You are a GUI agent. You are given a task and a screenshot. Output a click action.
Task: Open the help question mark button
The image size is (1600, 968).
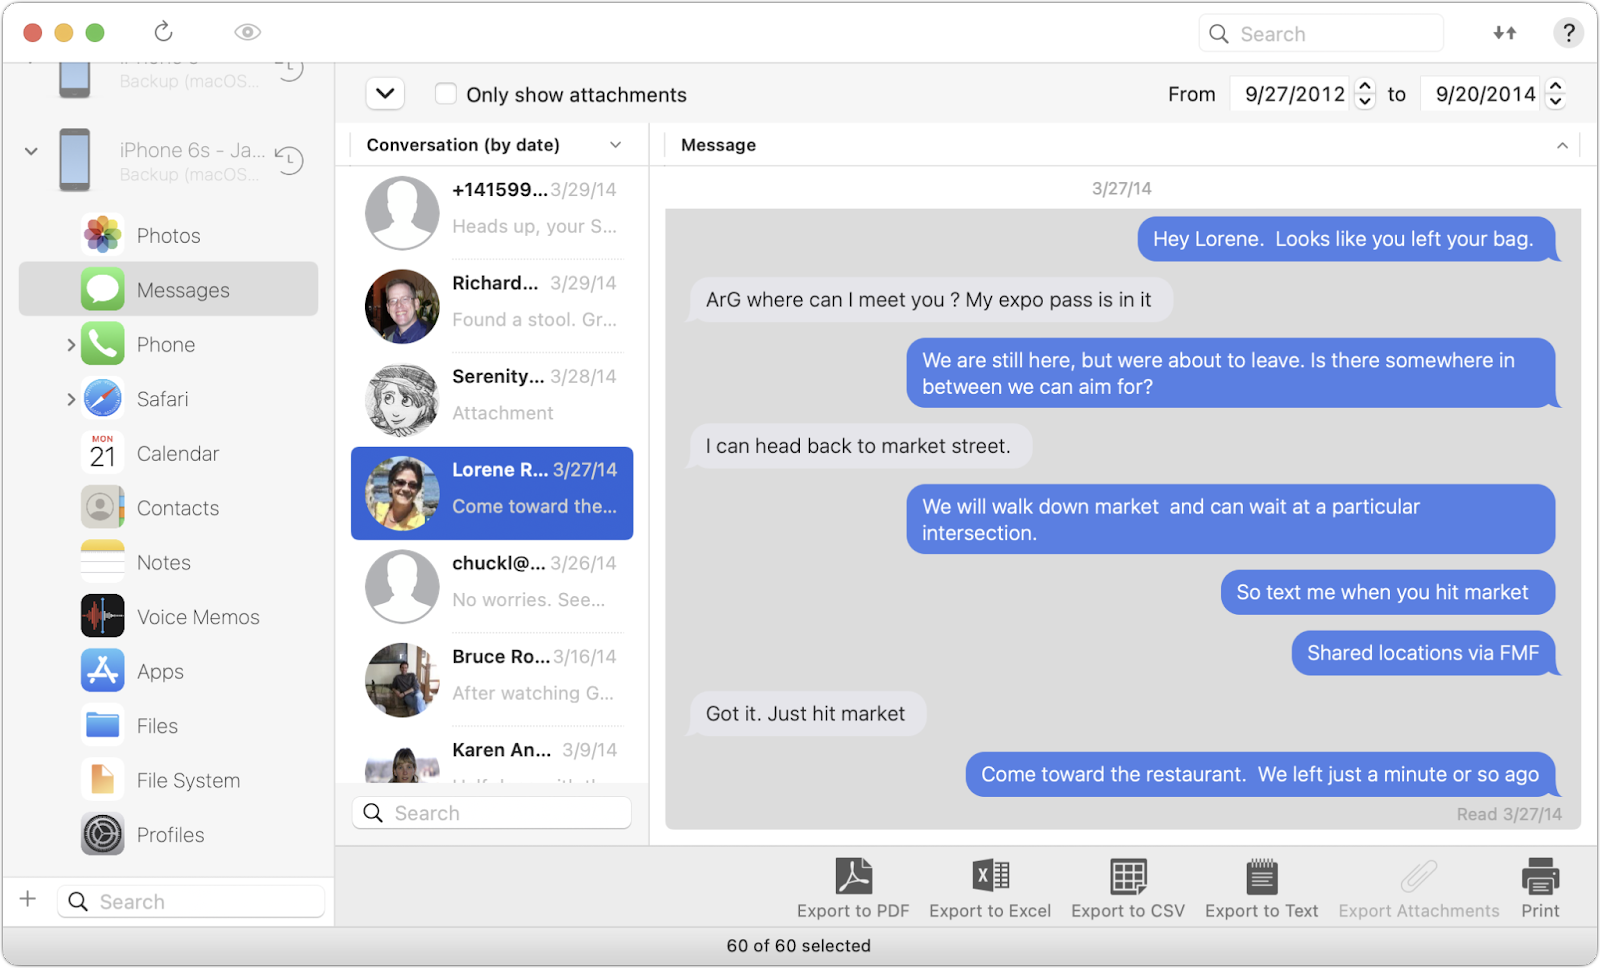(1568, 33)
